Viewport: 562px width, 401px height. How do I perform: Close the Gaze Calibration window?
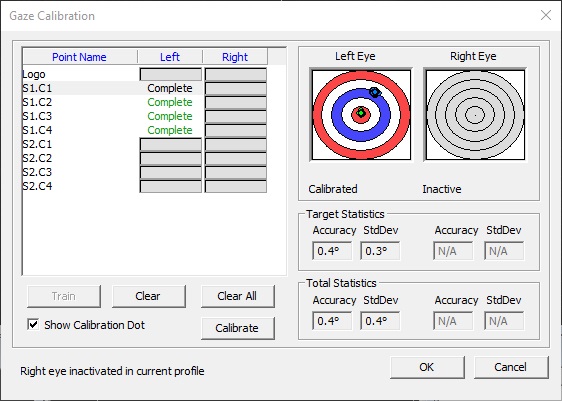click(546, 15)
